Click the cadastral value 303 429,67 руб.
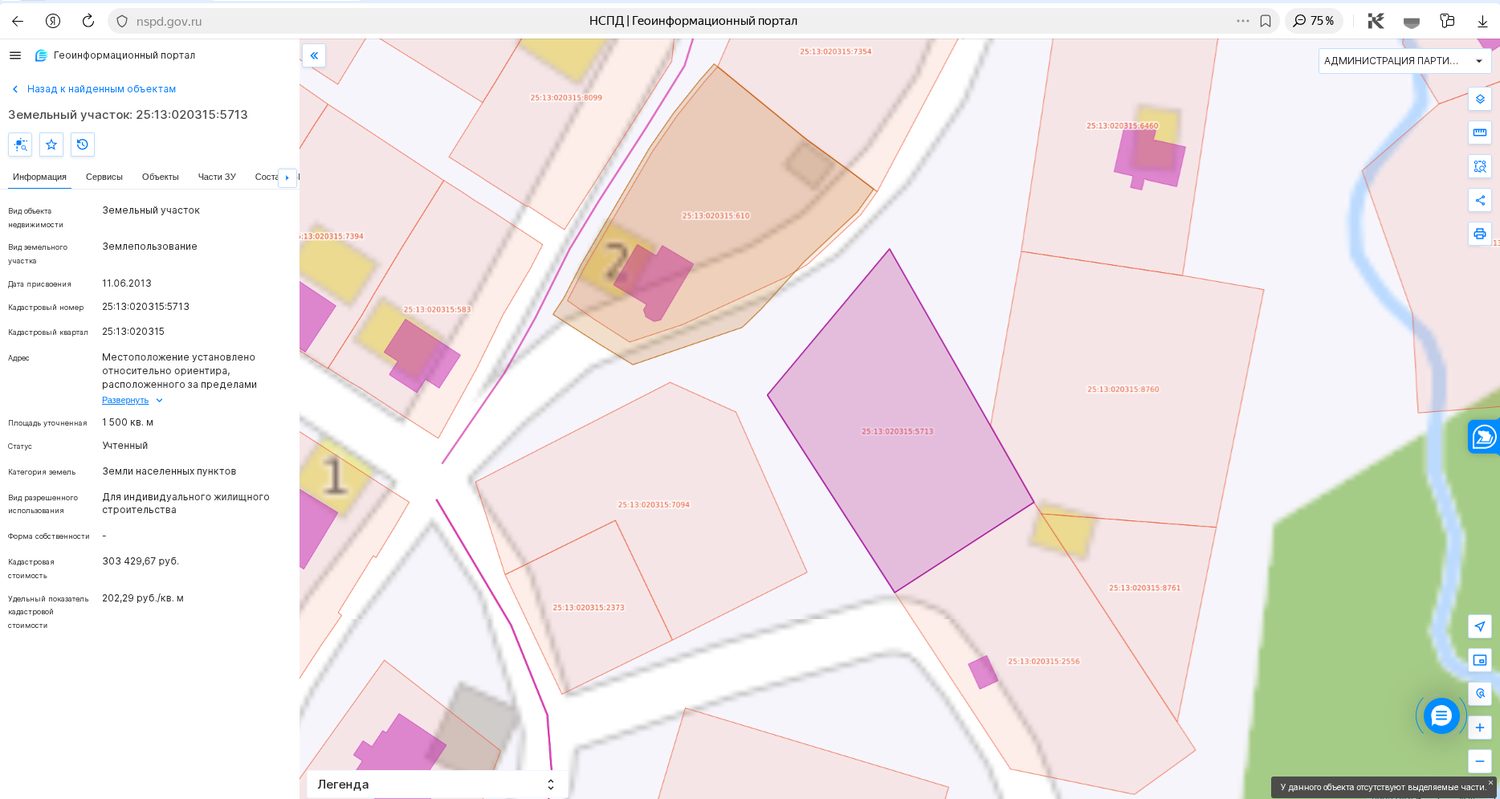1500x799 pixels. [141, 561]
